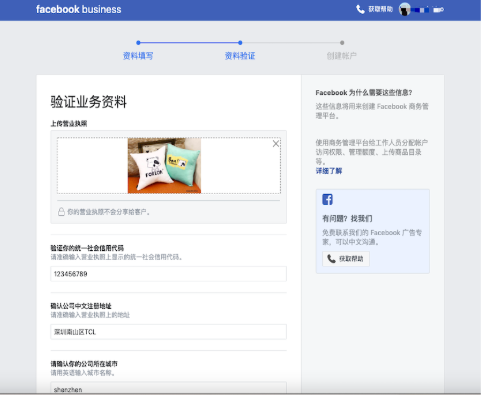Click middle progress step dot

240,43
